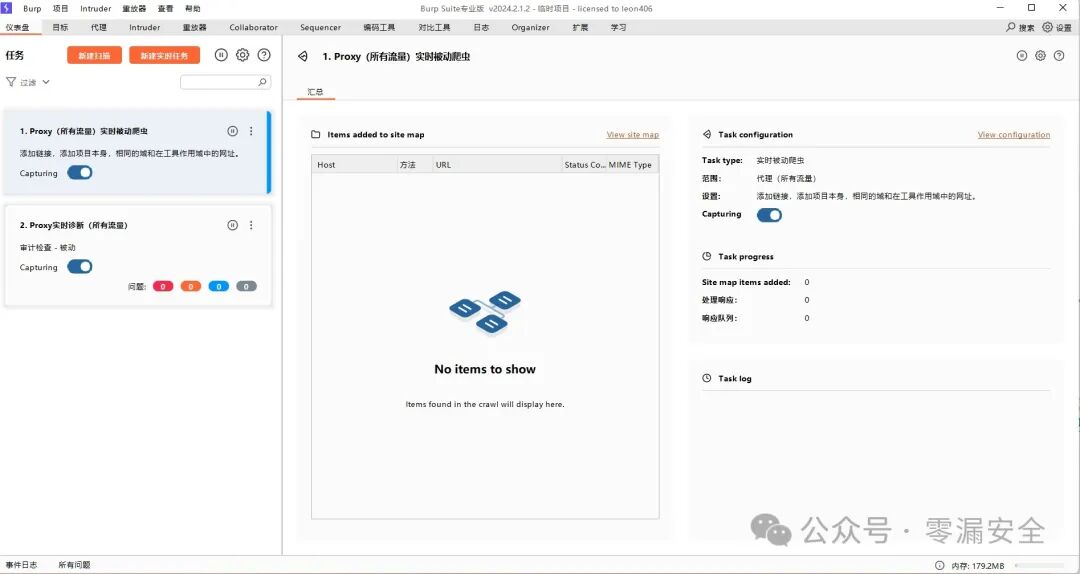Open more options for task 2
Image resolution: width=1080 pixels, height=574 pixels.
point(251,225)
